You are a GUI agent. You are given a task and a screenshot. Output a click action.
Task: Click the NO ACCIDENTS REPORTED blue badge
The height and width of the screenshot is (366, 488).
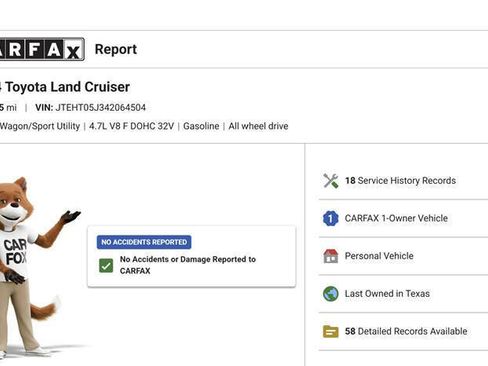pyautogui.click(x=144, y=242)
